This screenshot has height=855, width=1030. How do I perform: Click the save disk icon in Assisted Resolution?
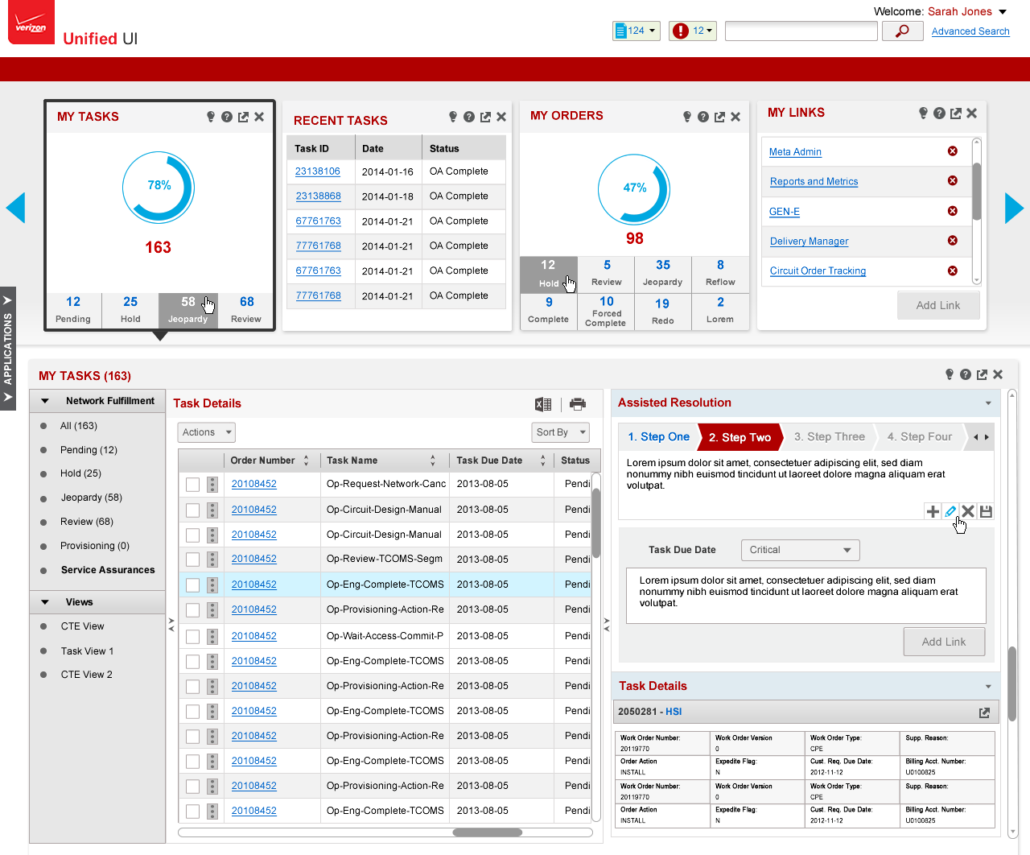tap(985, 511)
